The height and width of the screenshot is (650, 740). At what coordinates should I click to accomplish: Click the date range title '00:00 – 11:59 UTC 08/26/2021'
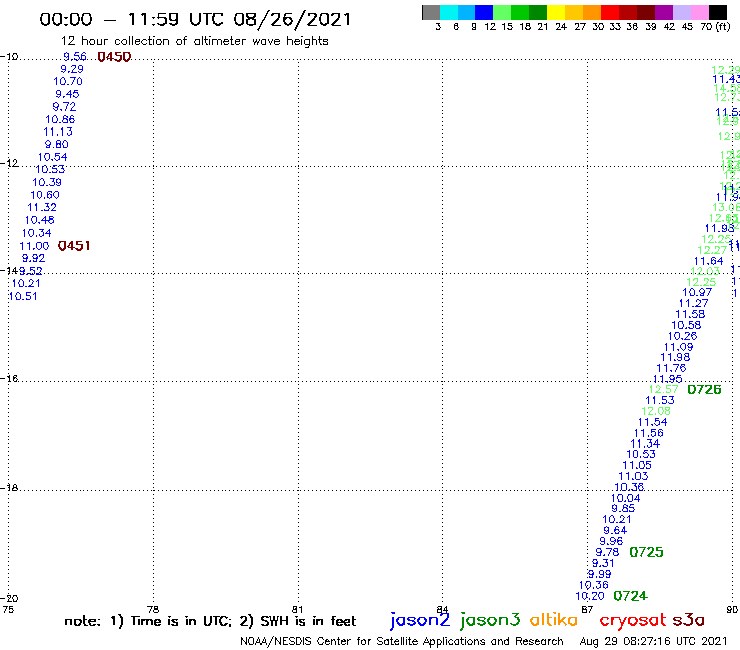195,19
